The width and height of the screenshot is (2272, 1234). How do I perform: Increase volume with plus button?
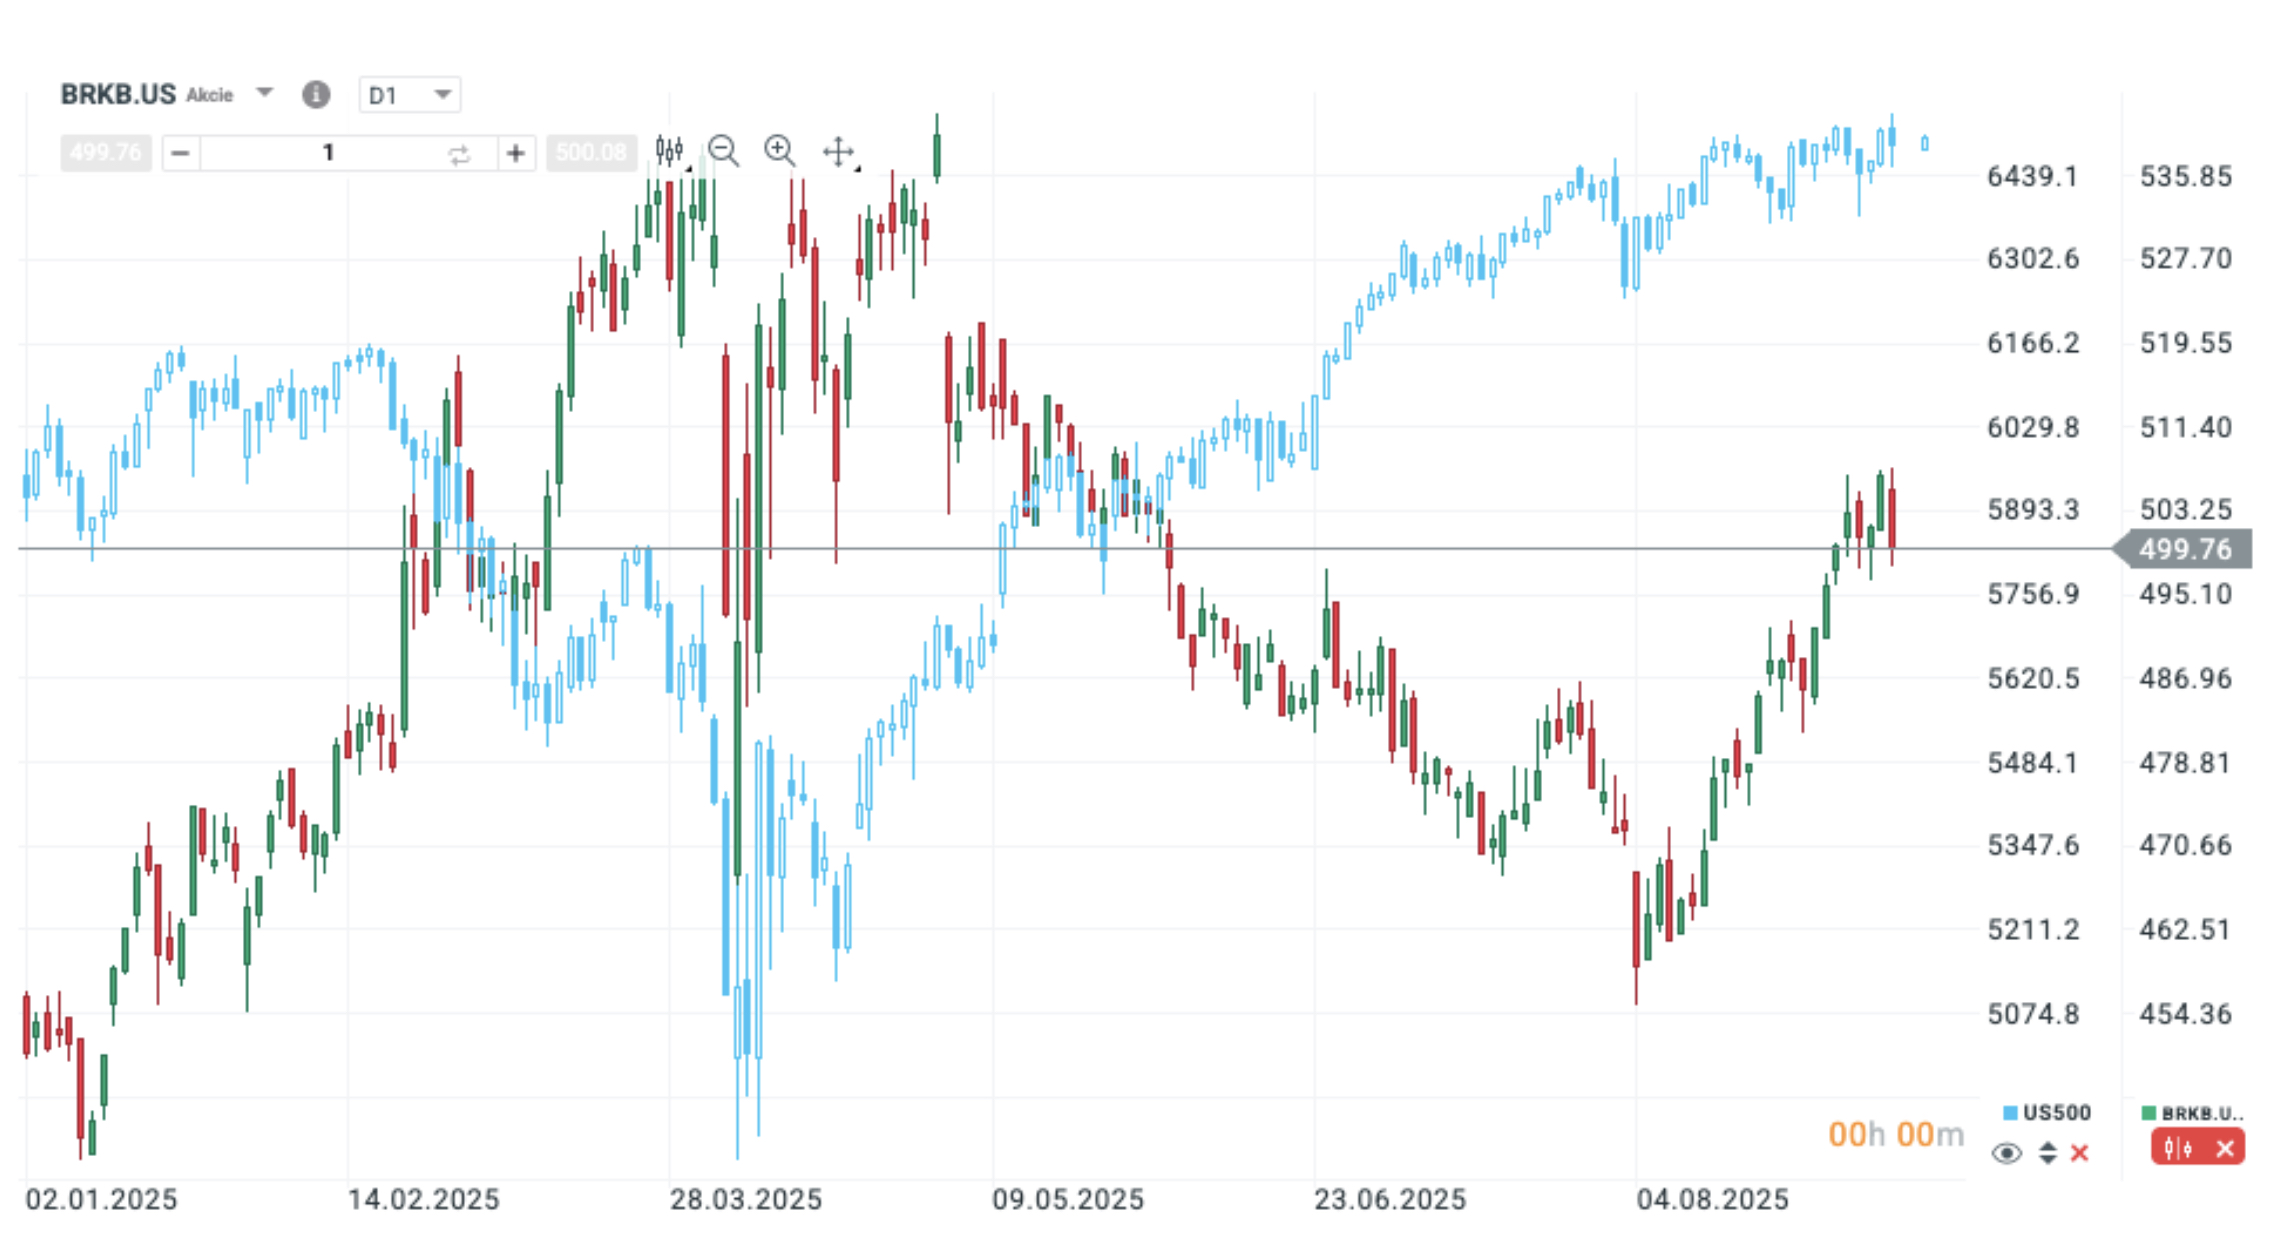pyautogui.click(x=516, y=153)
